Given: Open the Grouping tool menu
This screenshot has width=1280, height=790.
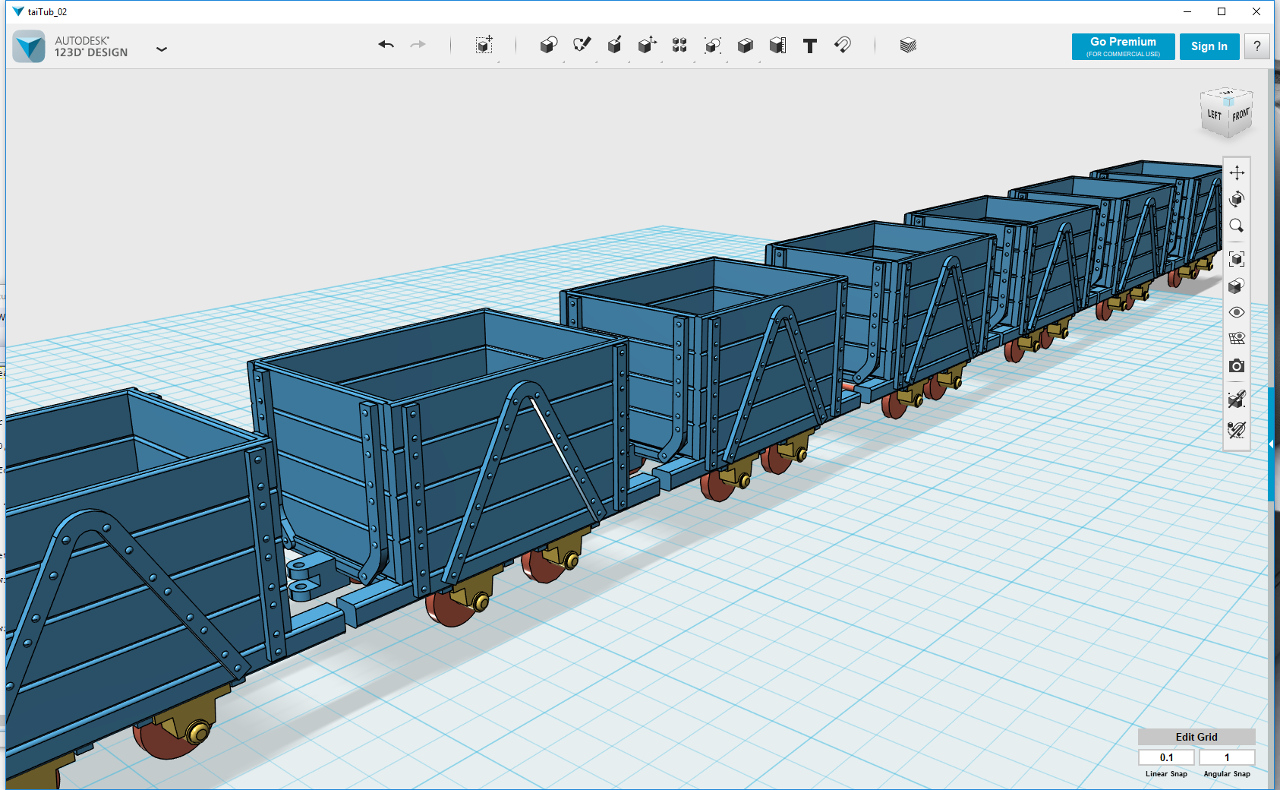Looking at the screenshot, I should (713, 45).
